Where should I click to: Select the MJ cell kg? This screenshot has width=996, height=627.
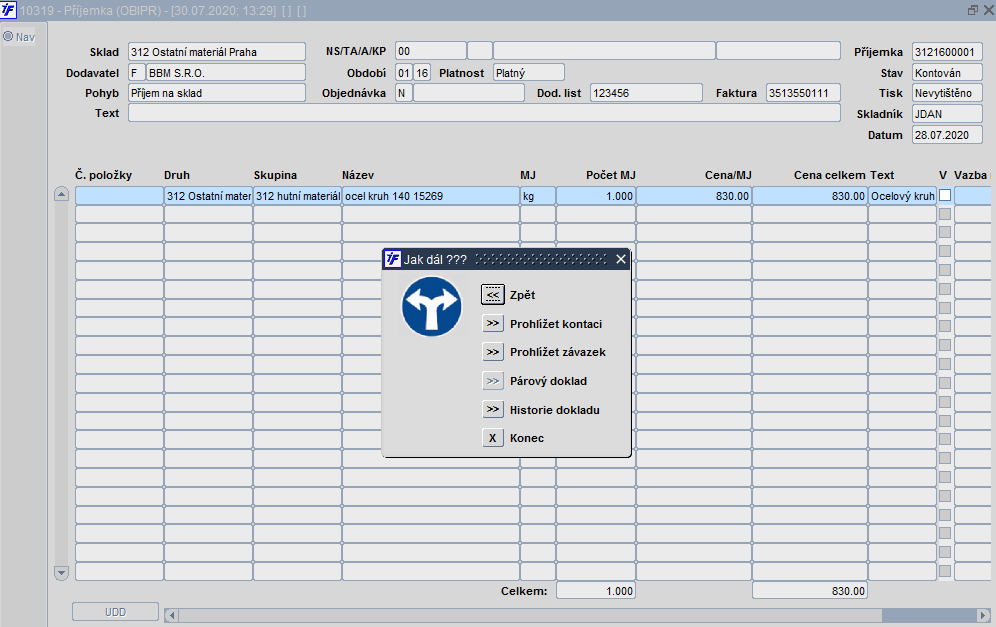tap(538, 196)
